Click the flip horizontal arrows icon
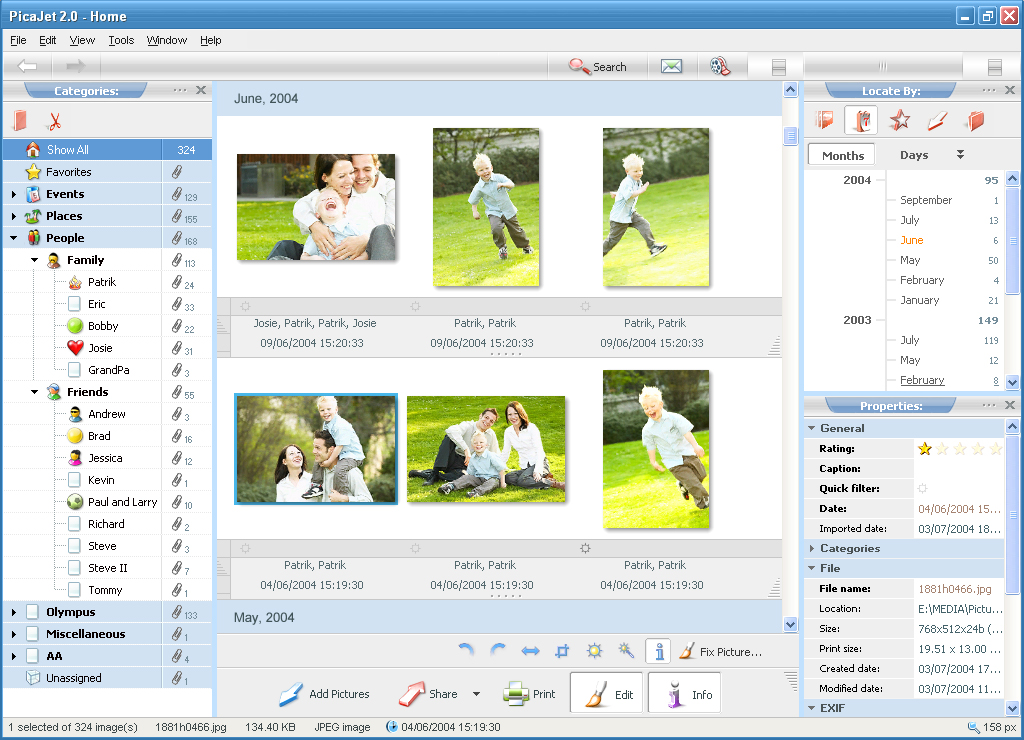 [x=530, y=651]
